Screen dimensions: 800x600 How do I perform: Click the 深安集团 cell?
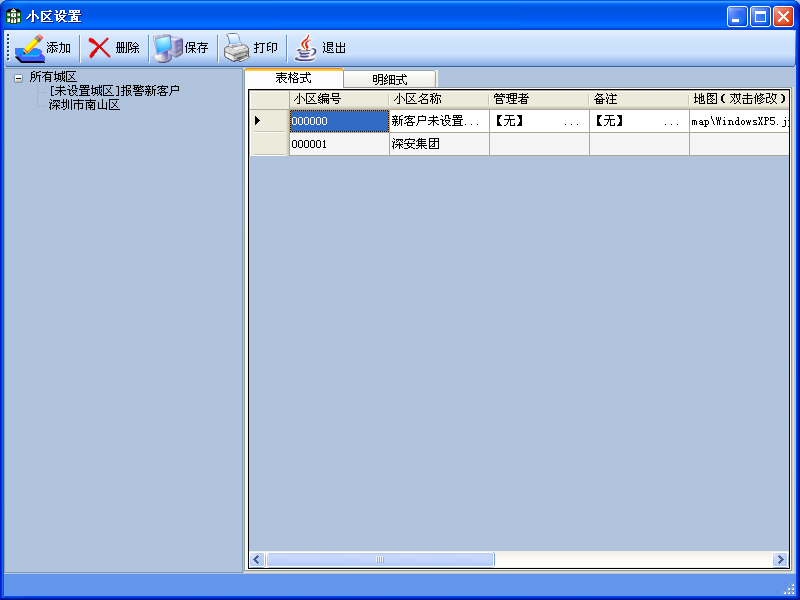point(439,144)
